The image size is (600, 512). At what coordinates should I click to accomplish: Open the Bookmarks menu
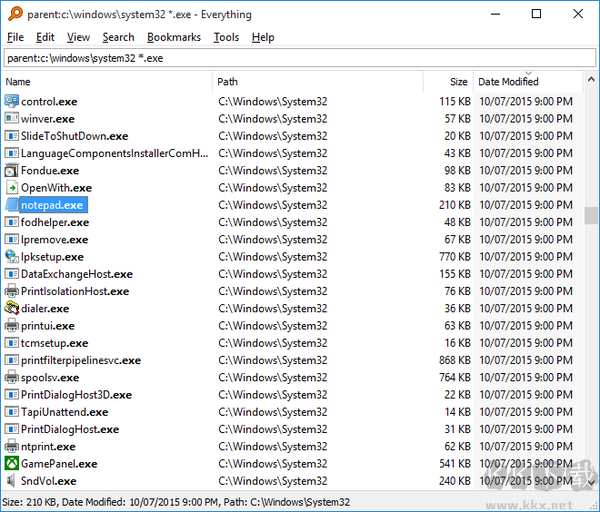tap(174, 37)
